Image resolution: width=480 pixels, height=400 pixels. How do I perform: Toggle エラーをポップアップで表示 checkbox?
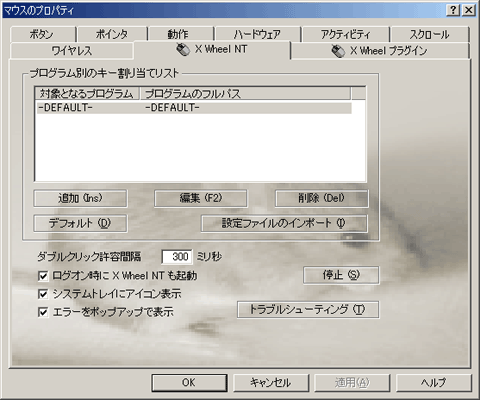43,312
